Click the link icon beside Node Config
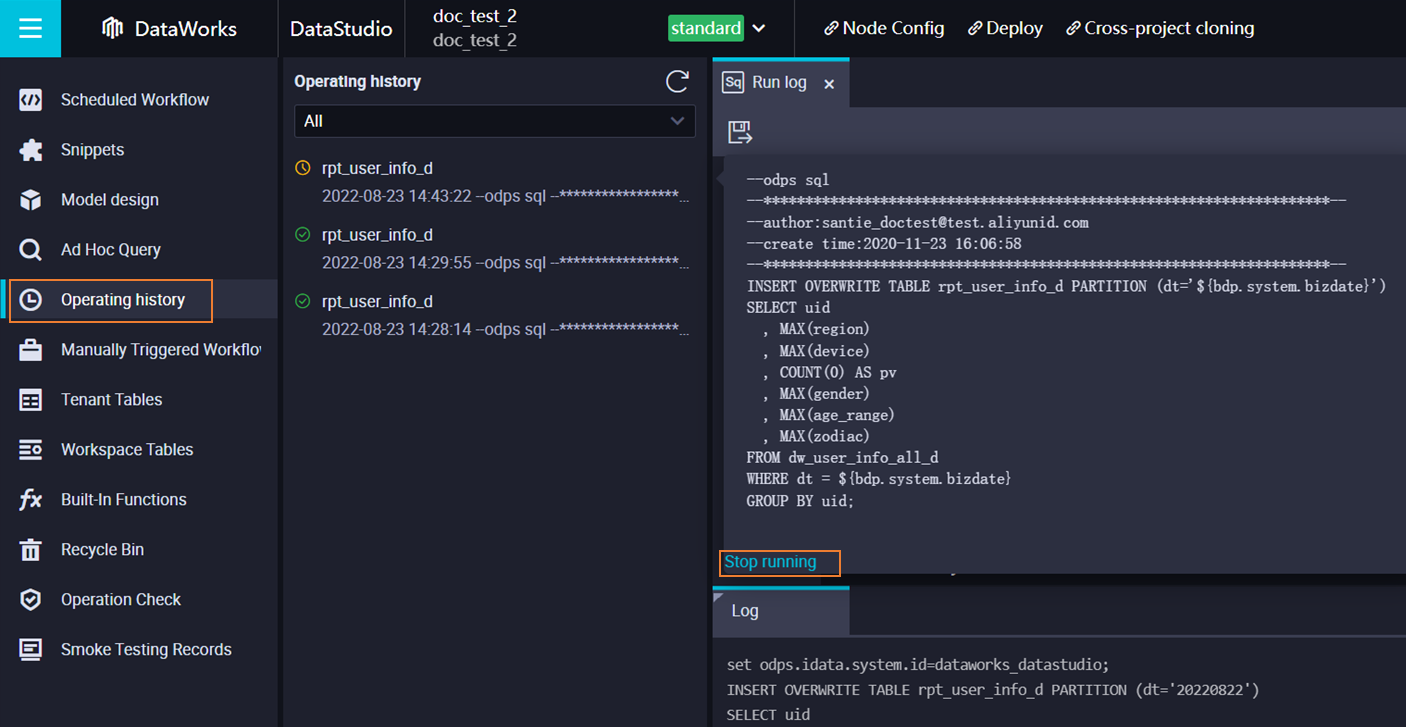This screenshot has height=727, width=1406. coord(830,29)
